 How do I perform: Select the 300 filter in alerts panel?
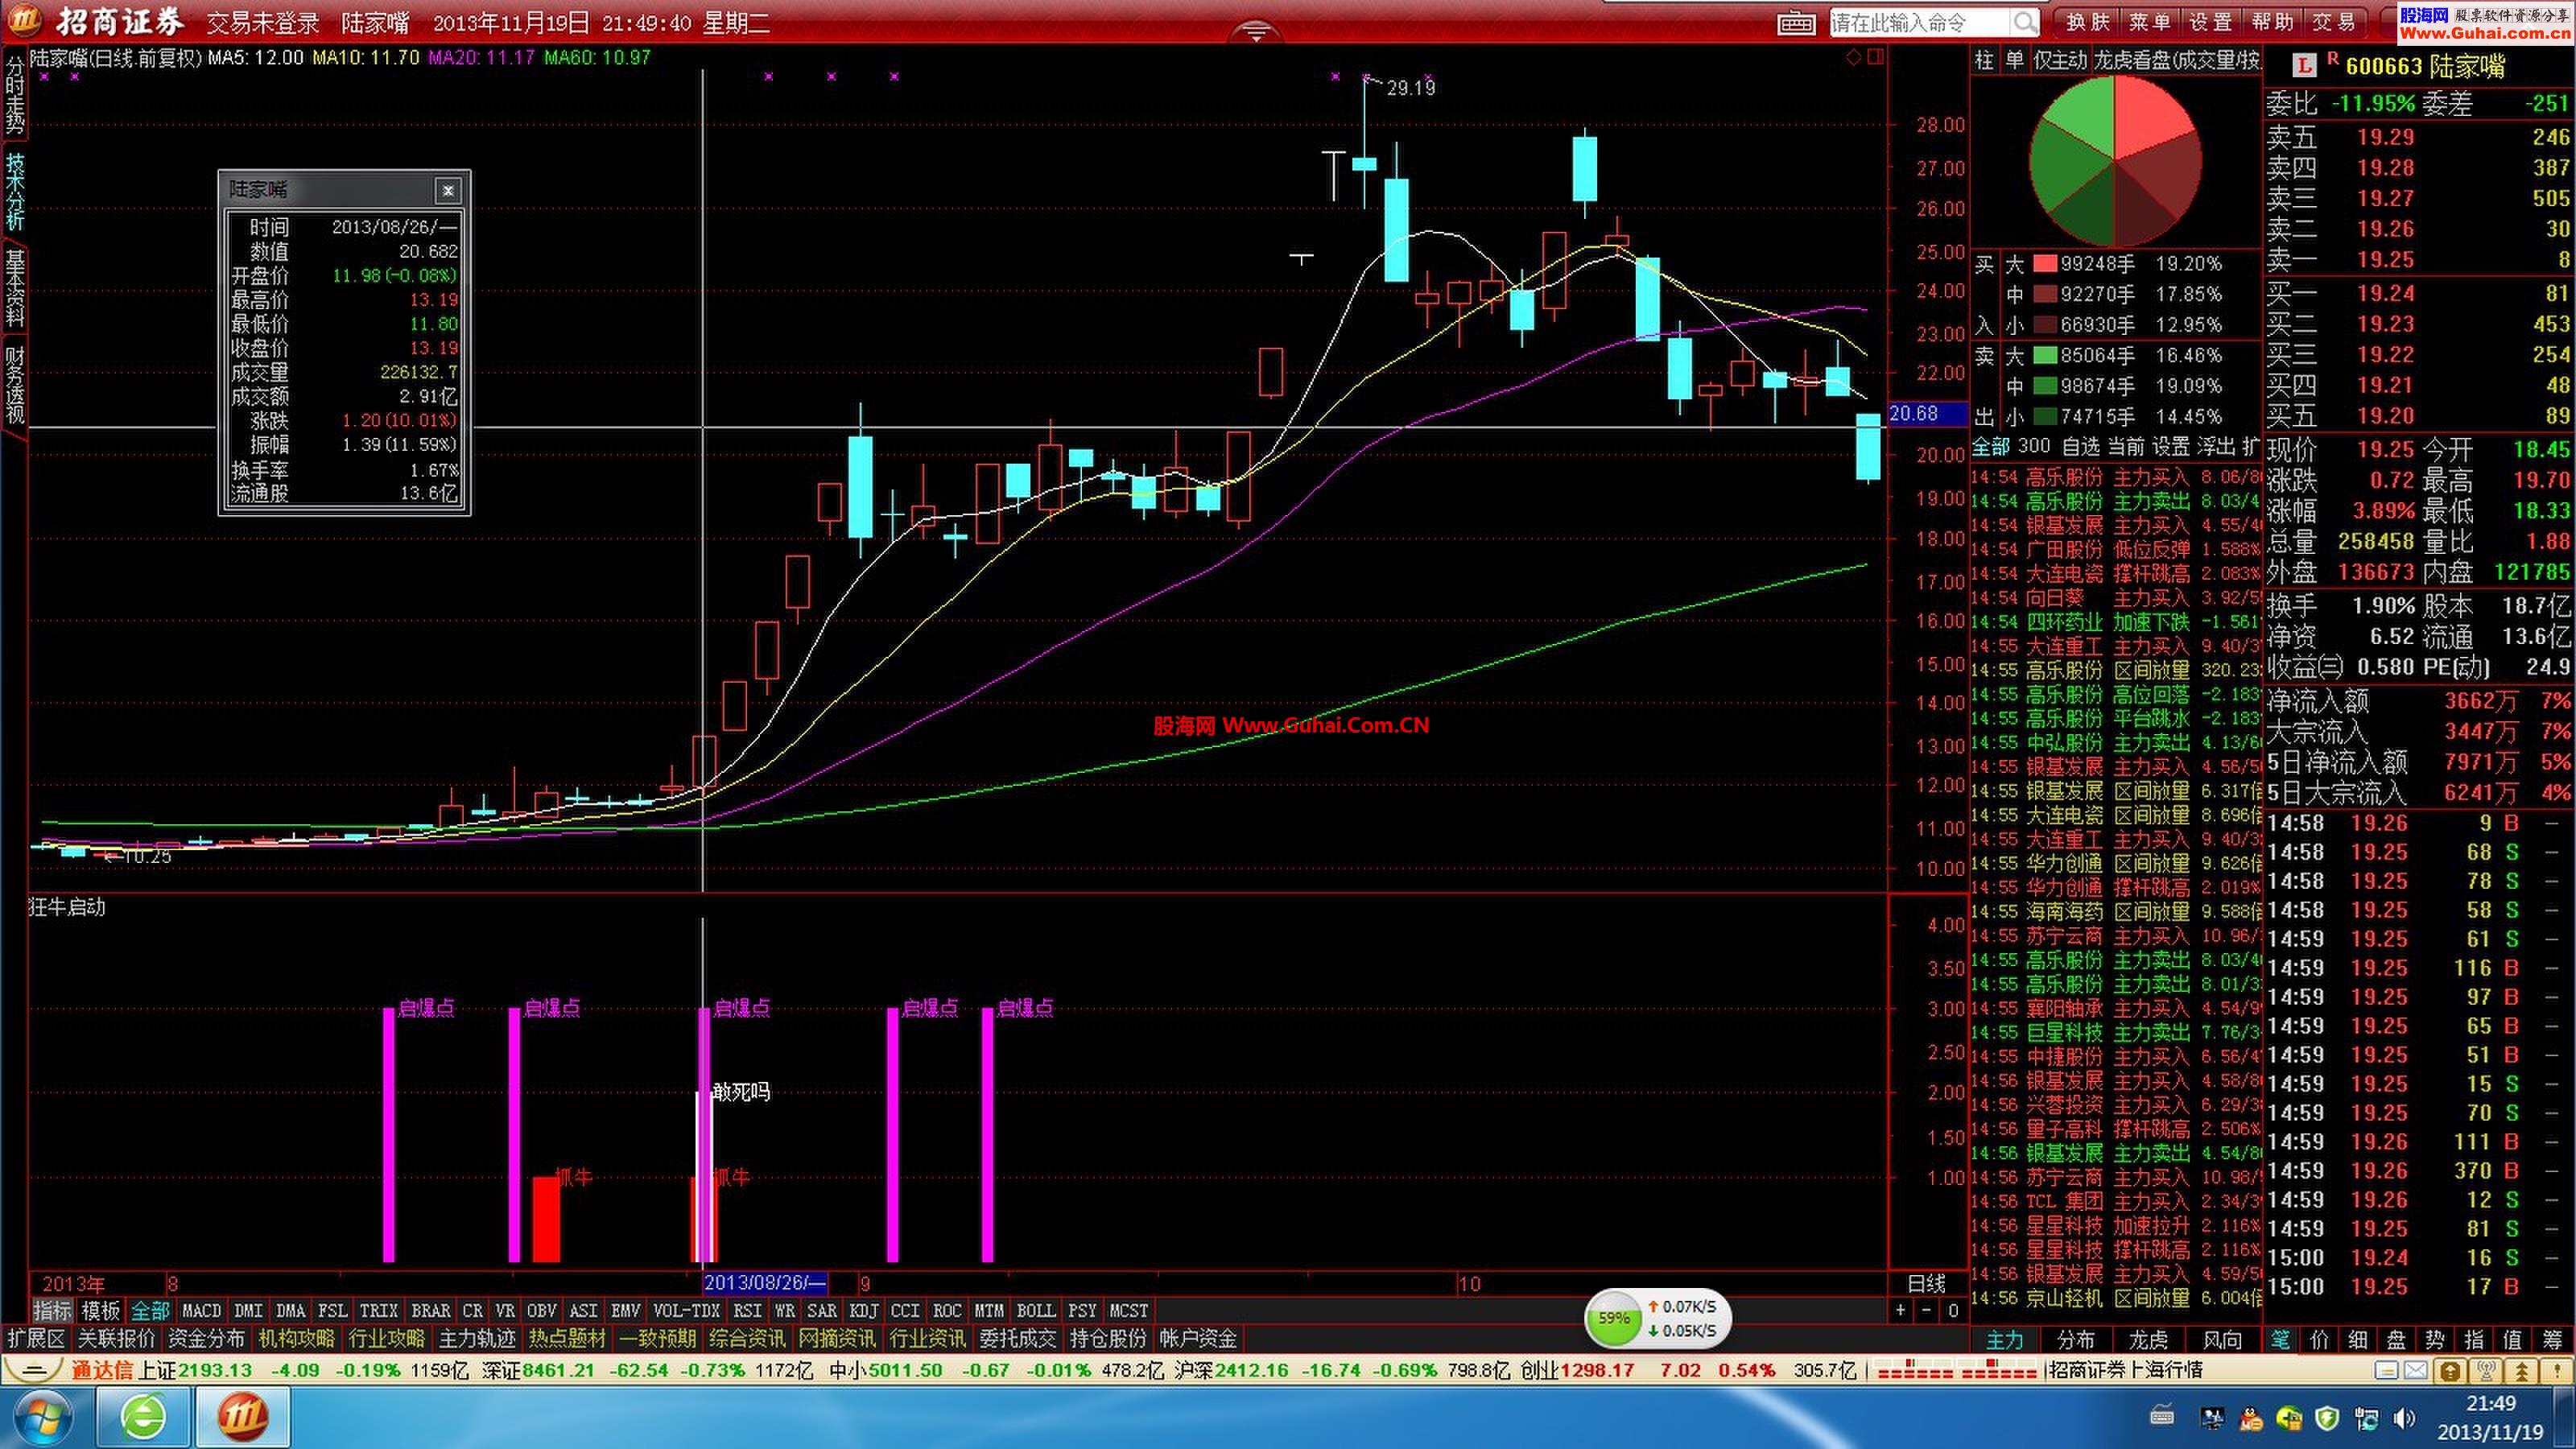(2034, 446)
